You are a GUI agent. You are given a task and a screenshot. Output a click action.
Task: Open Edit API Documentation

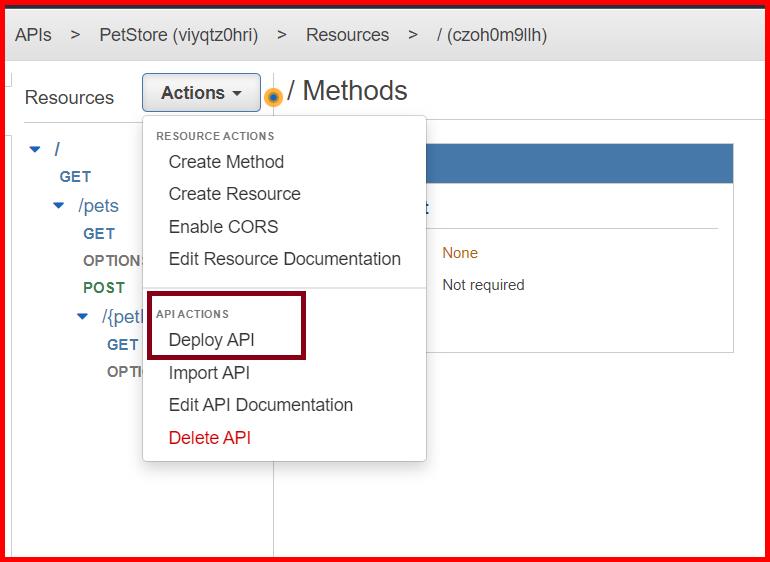(260, 405)
